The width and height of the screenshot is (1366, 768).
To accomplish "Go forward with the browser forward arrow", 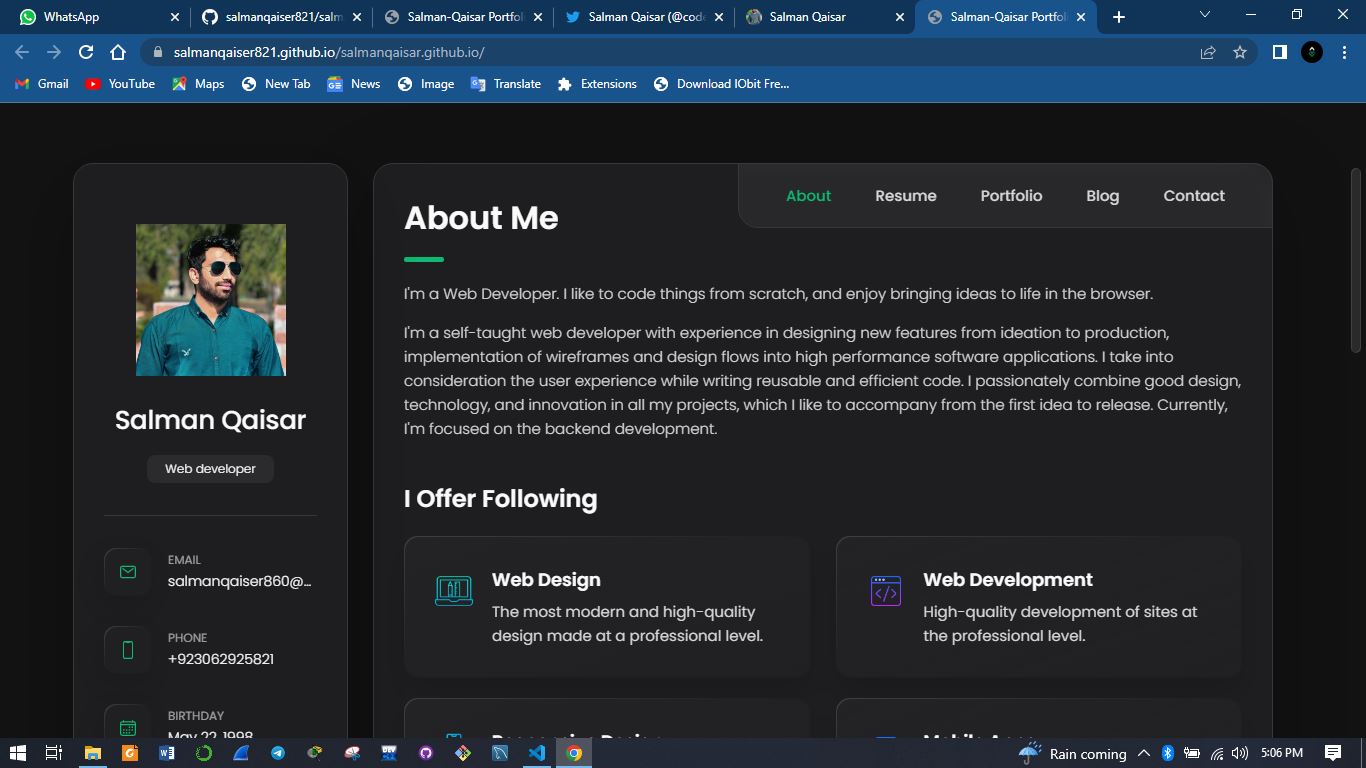I will 54,52.
